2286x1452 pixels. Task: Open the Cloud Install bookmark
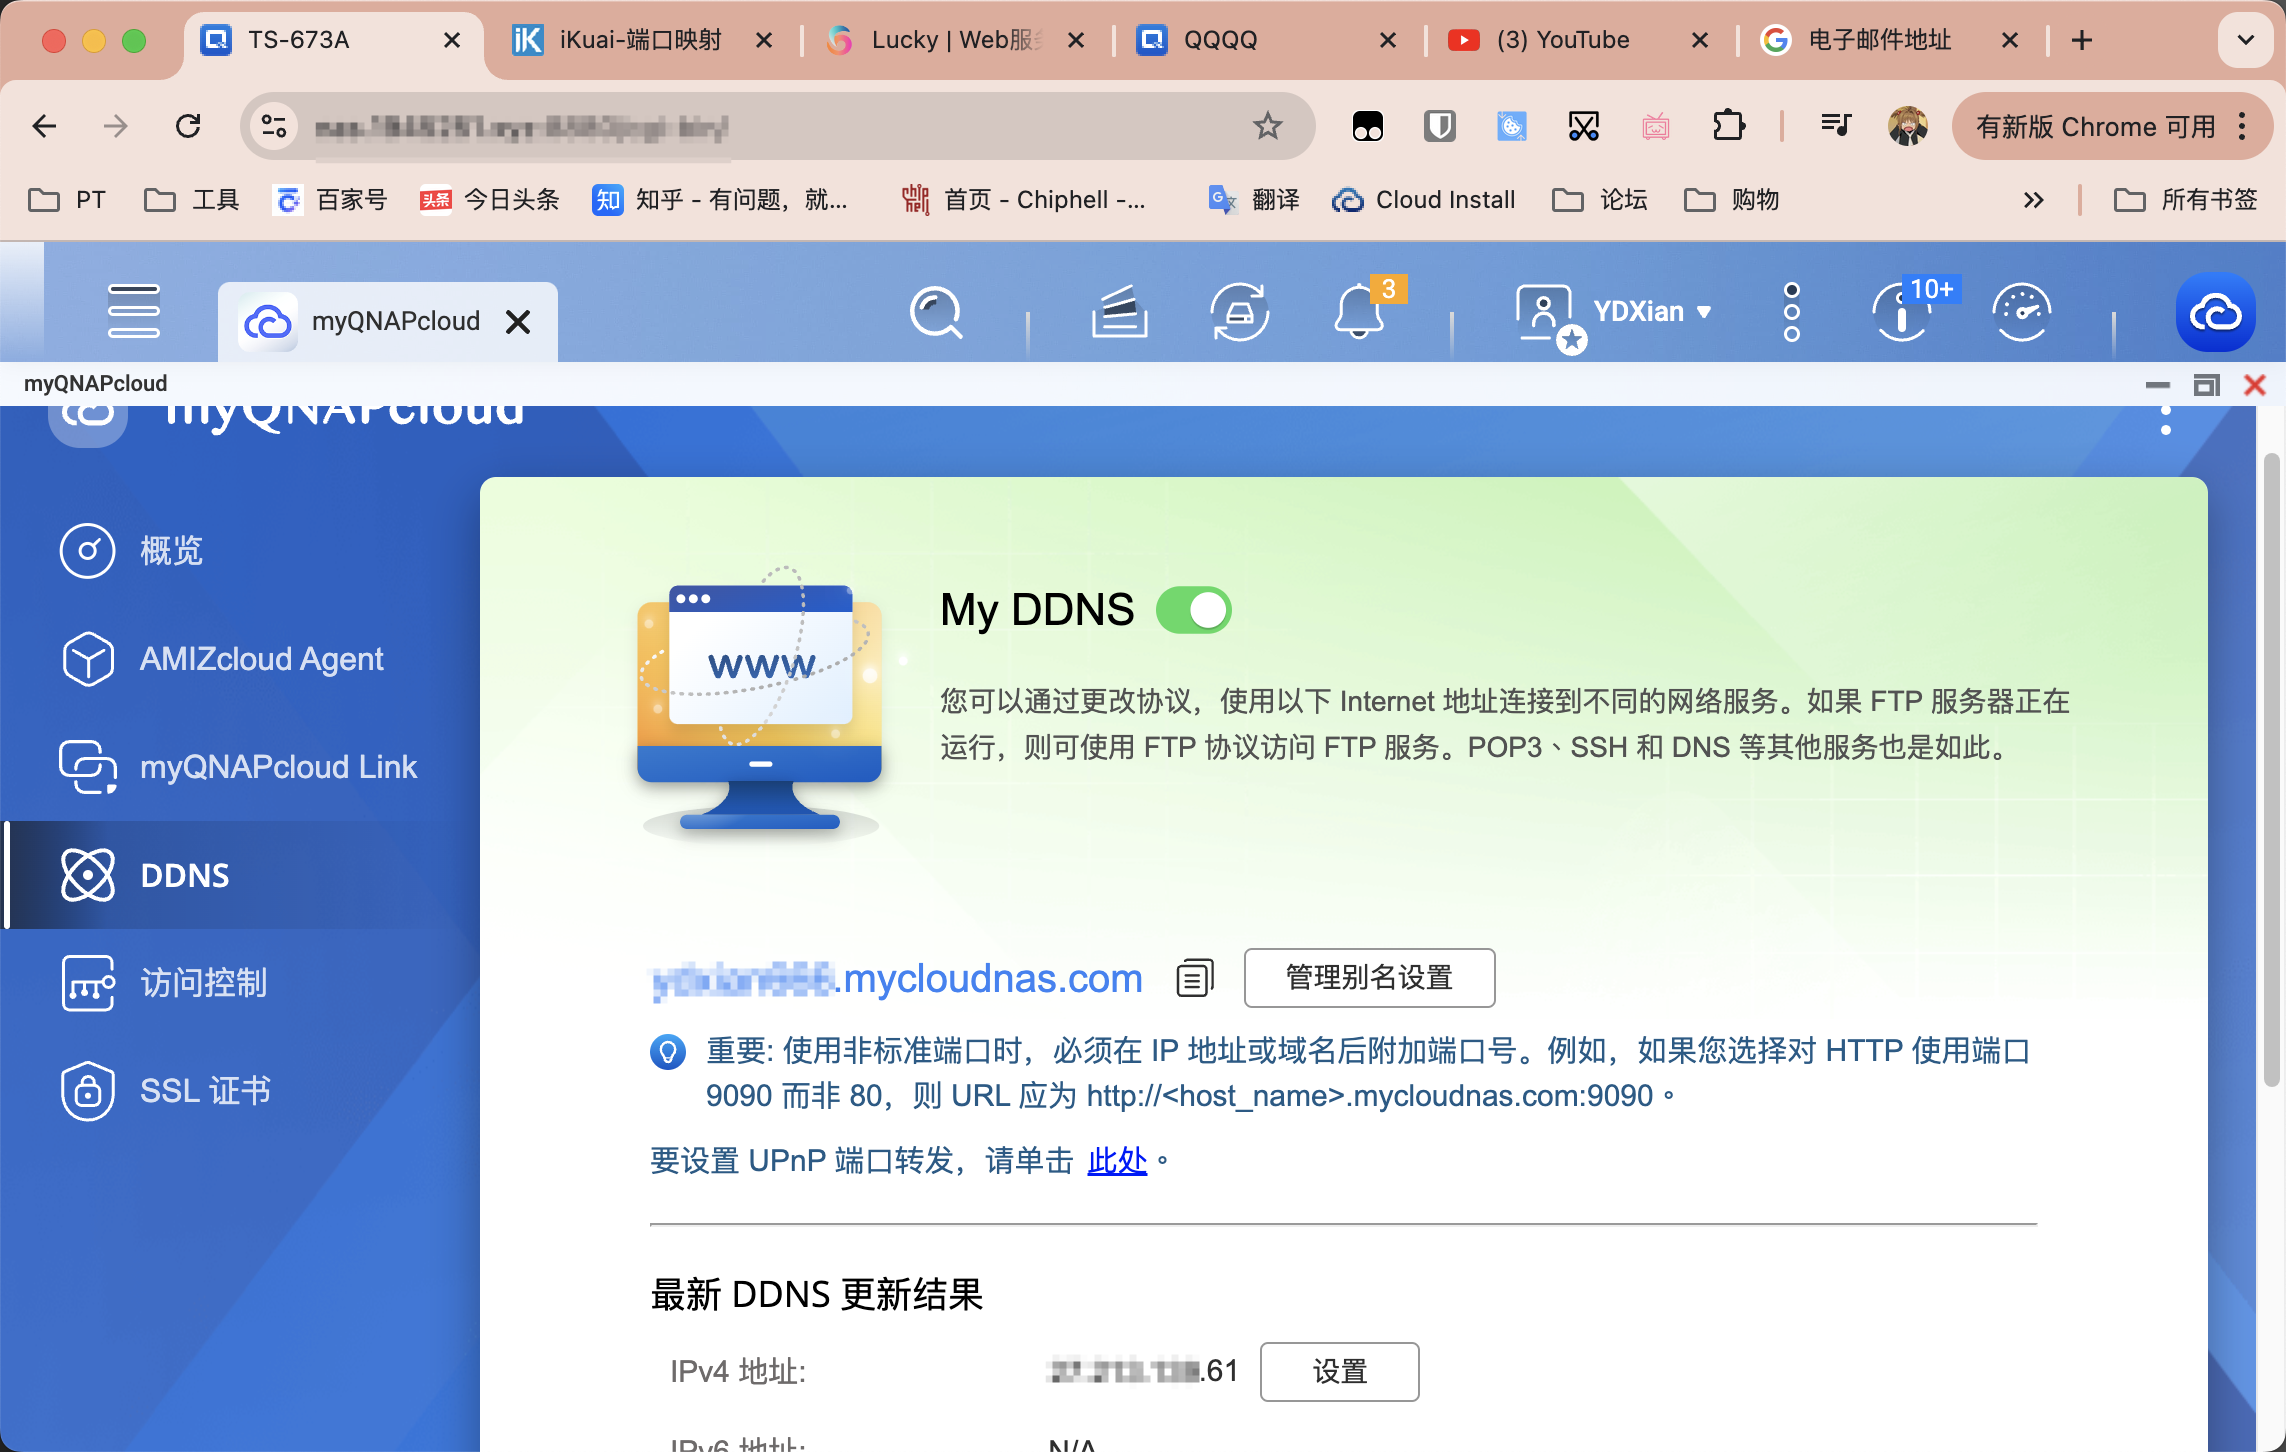[1424, 200]
